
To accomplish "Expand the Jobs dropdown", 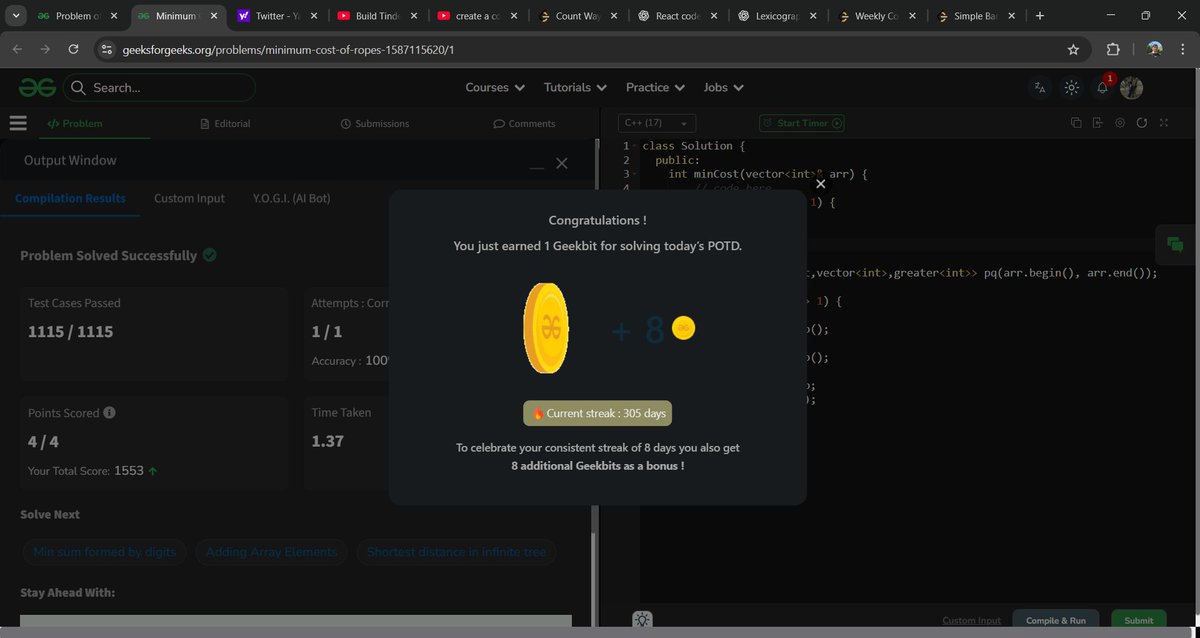I will coord(724,88).
